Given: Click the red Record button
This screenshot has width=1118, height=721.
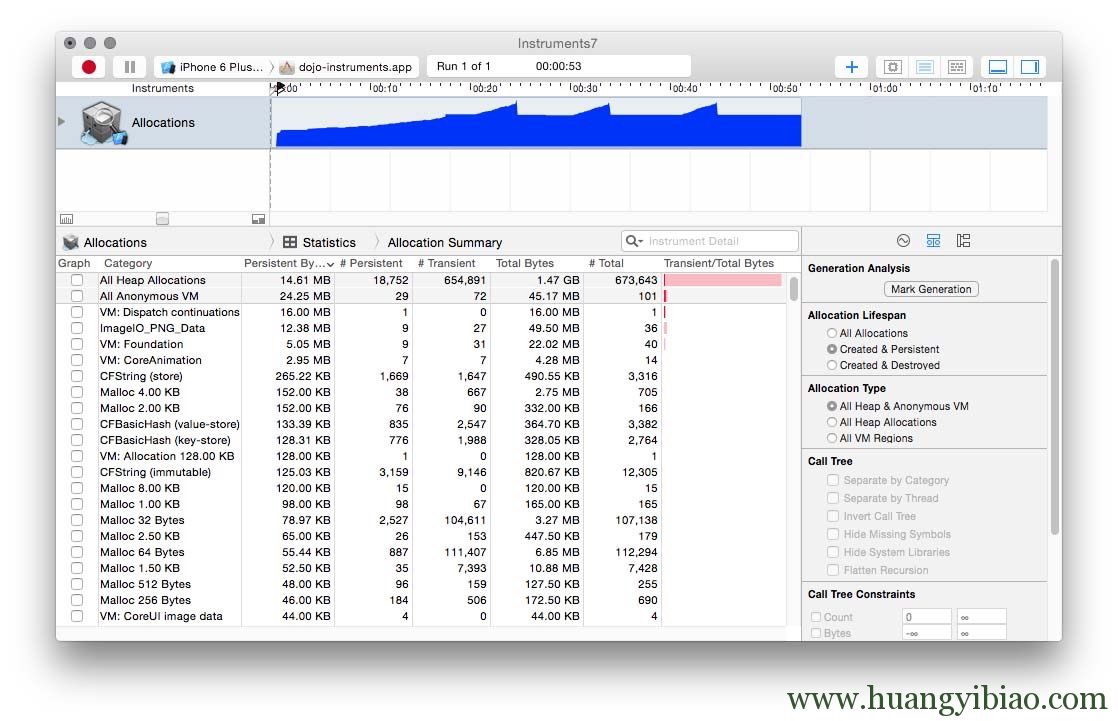Looking at the screenshot, I should (89, 67).
